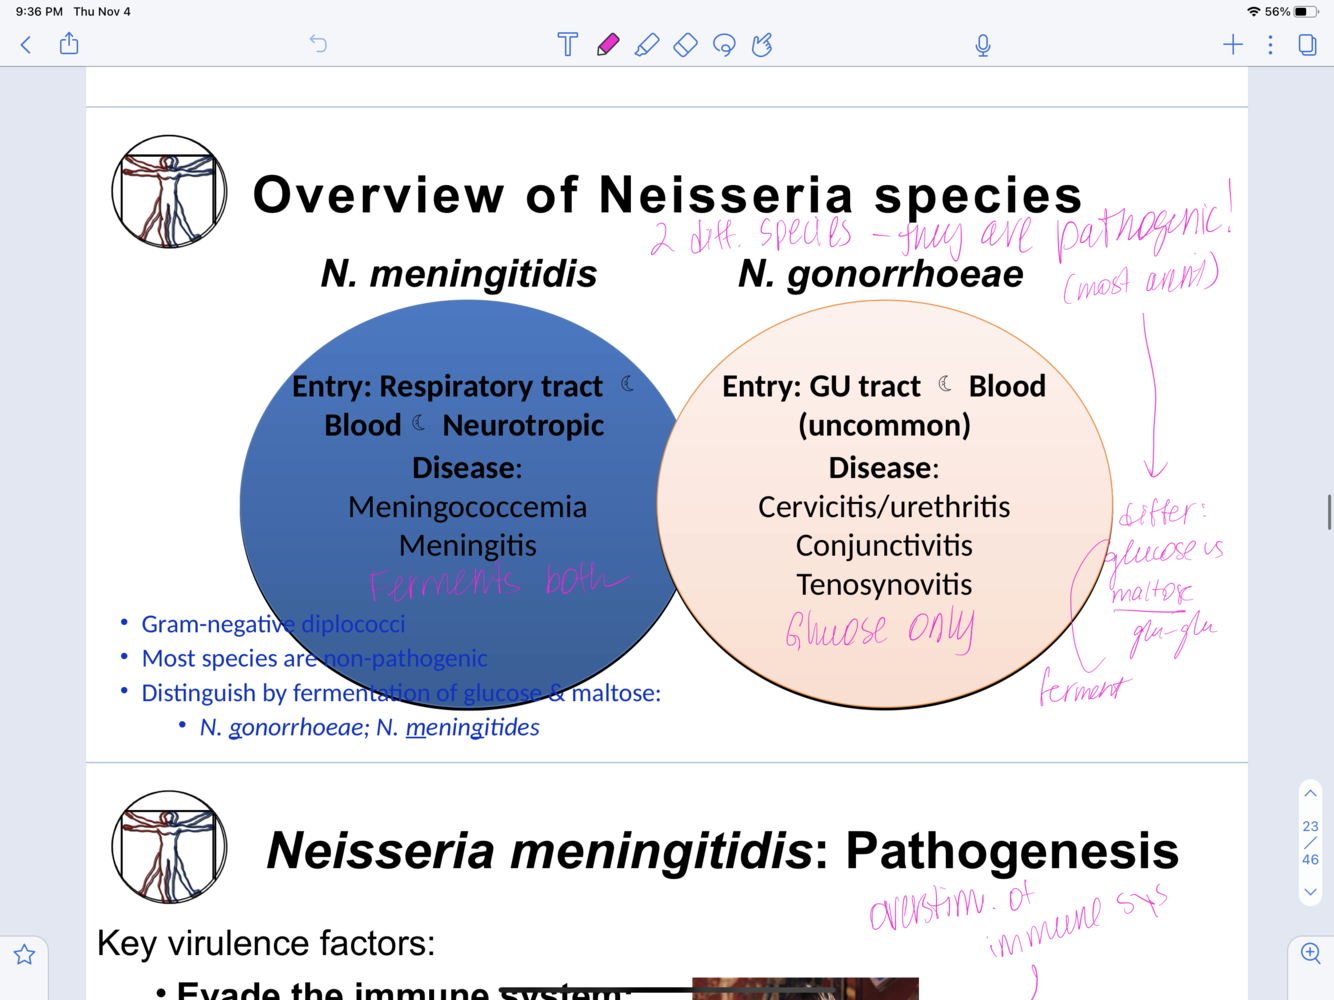This screenshot has height=1000, width=1334.
Task: Tap the vertical scroll bar handle
Action: coord(1329,512)
